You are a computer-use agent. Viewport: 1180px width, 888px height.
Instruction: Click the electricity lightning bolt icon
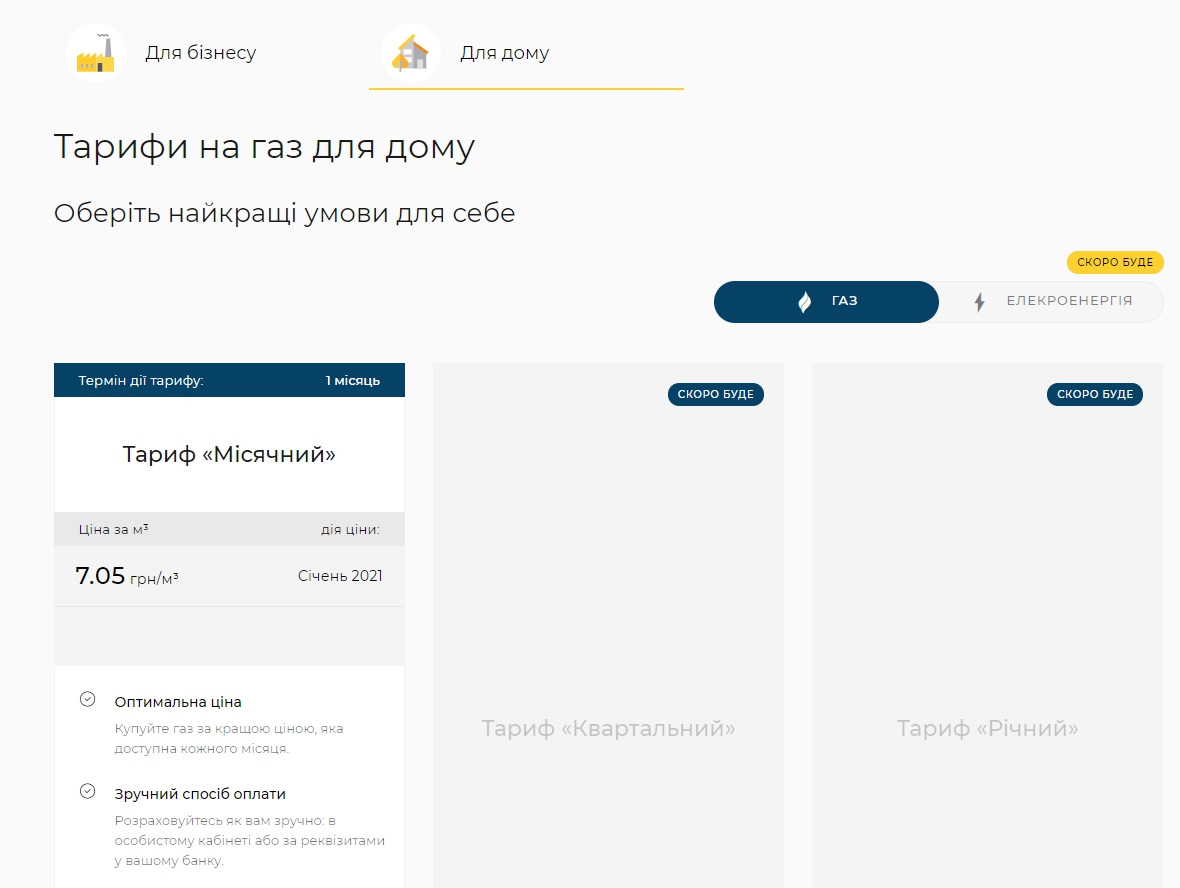[x=979, y=303]
